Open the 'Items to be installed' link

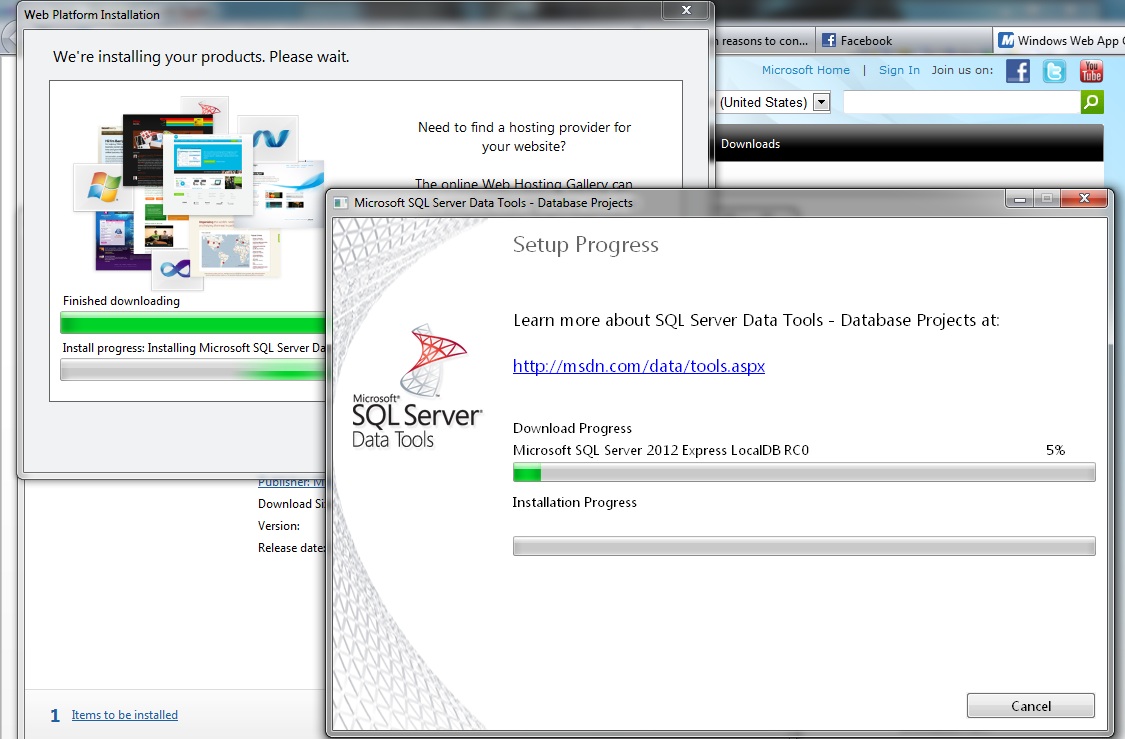[125, 715]
